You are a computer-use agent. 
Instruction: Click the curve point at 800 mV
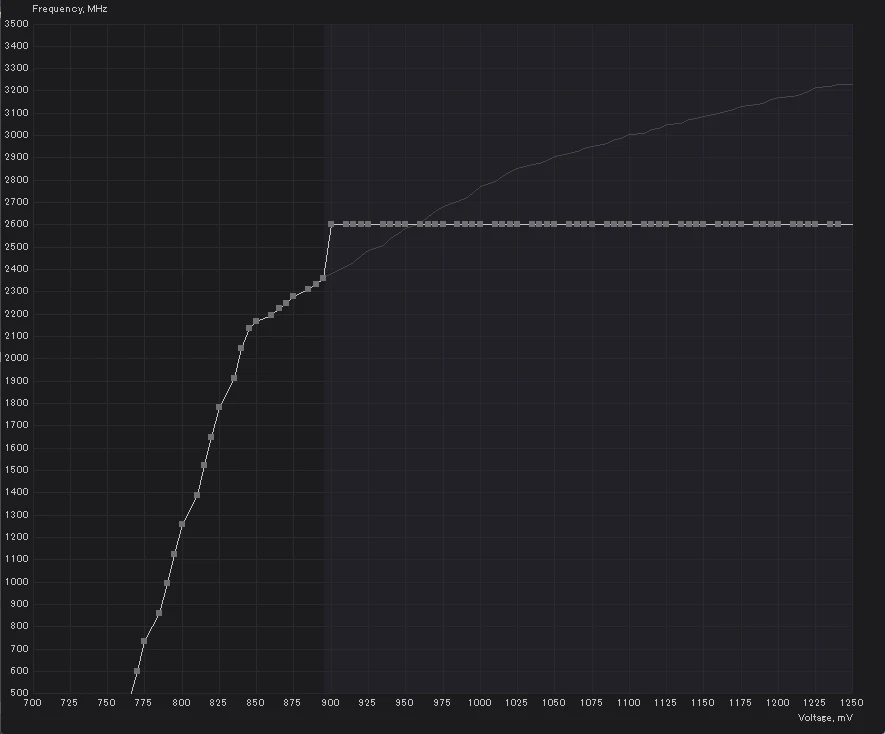(182, 524)
